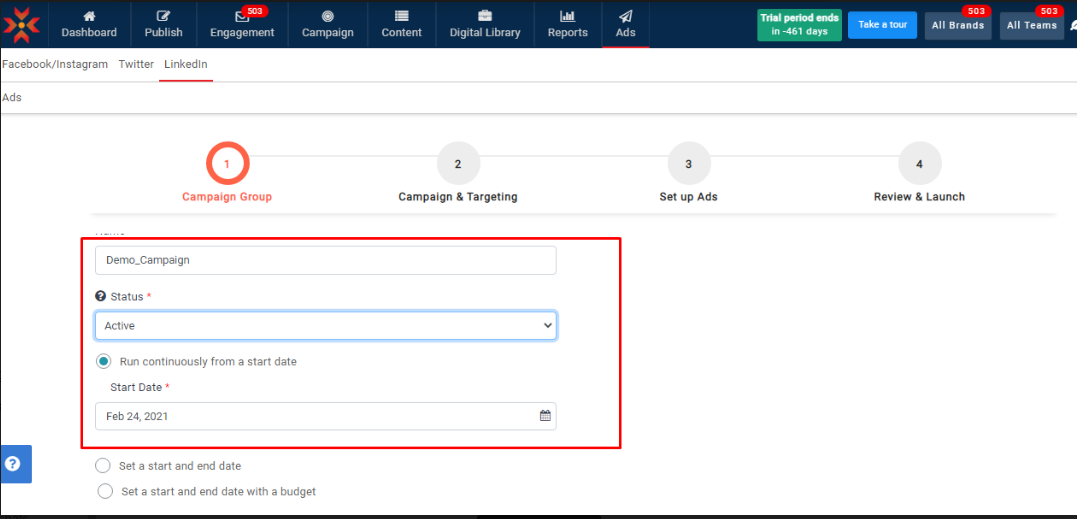The height and width of the screenshot is (519, 1077).
Task: Select Set a start and end date option
Action: point(102,466)
